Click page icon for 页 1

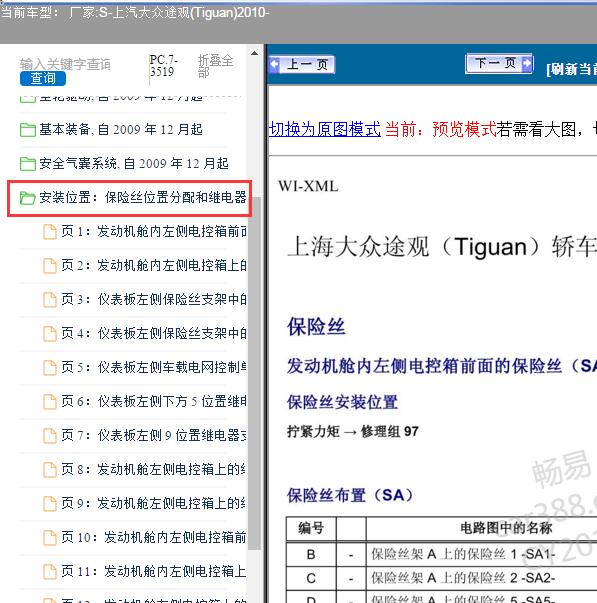tap(50, 232)
